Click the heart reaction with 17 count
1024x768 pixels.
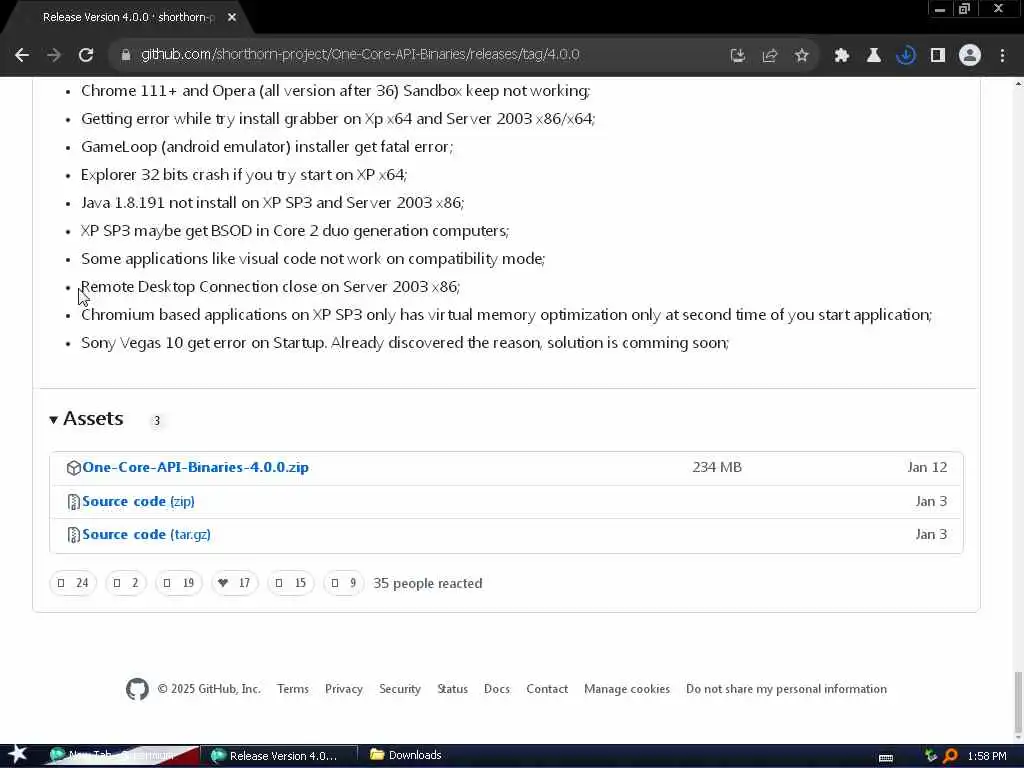234,583
